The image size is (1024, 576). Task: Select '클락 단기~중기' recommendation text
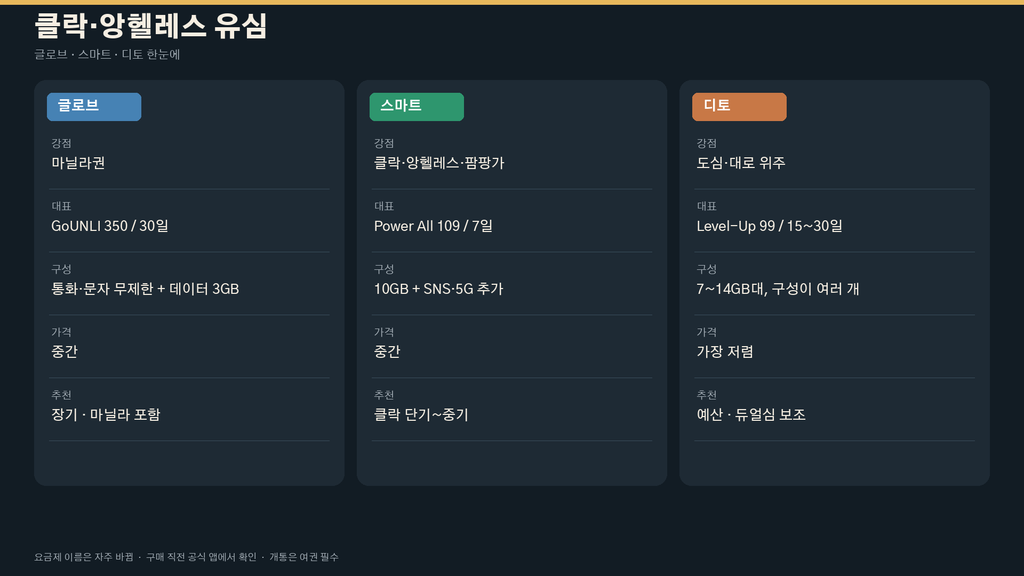tap(421, 415)
